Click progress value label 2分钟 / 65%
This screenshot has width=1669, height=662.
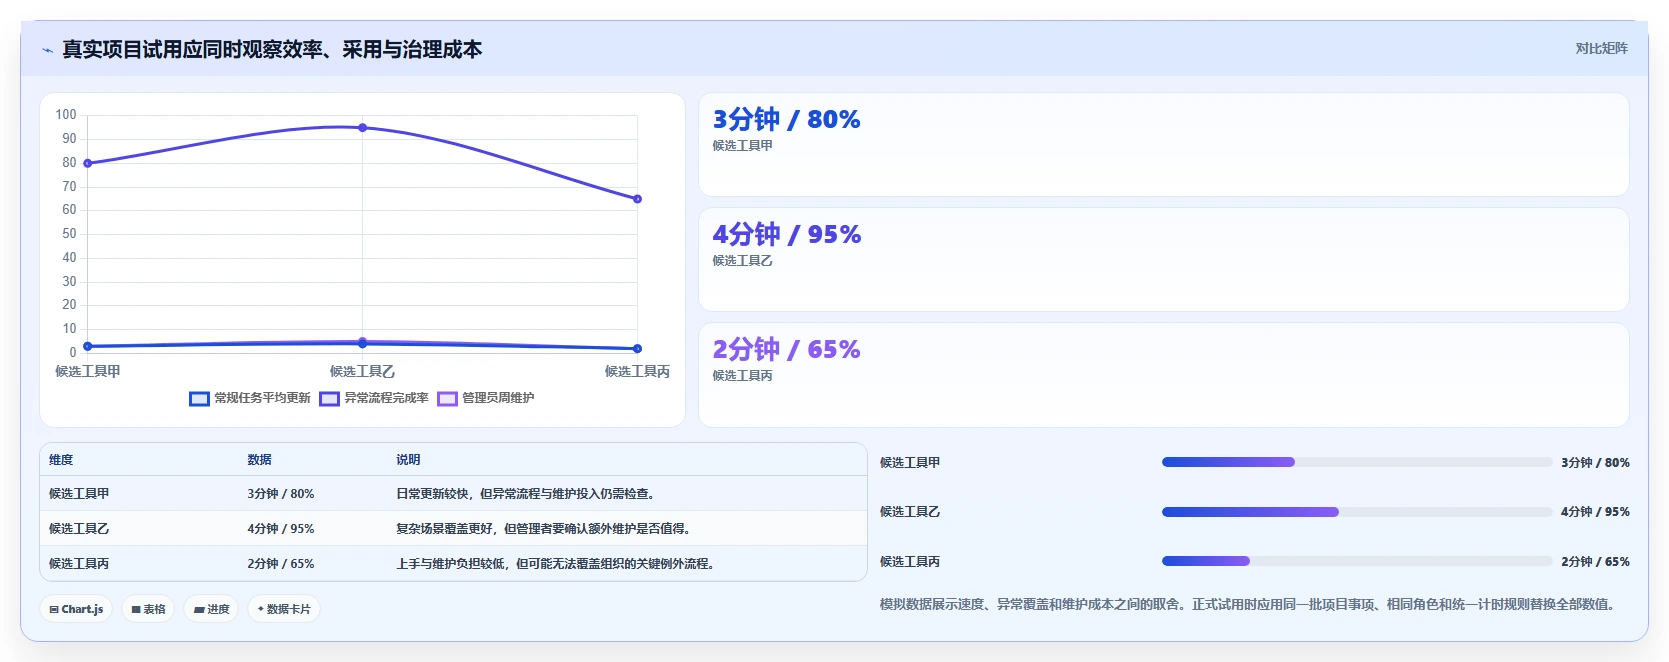pos(1595,561)
